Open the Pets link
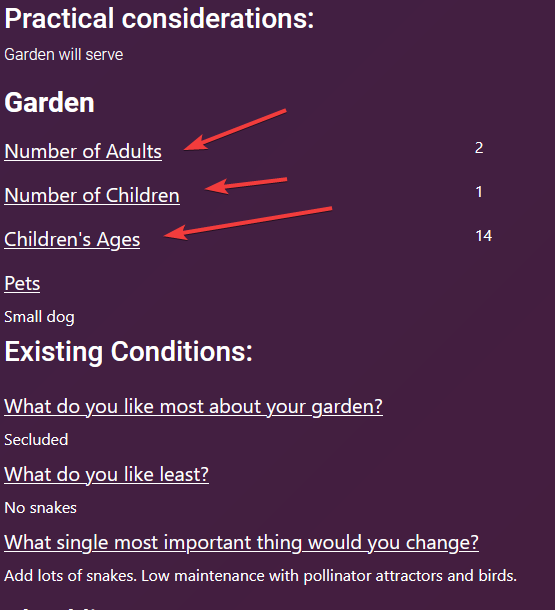The height and width of the screenshot is (610, 555). [x=22, y=283]
